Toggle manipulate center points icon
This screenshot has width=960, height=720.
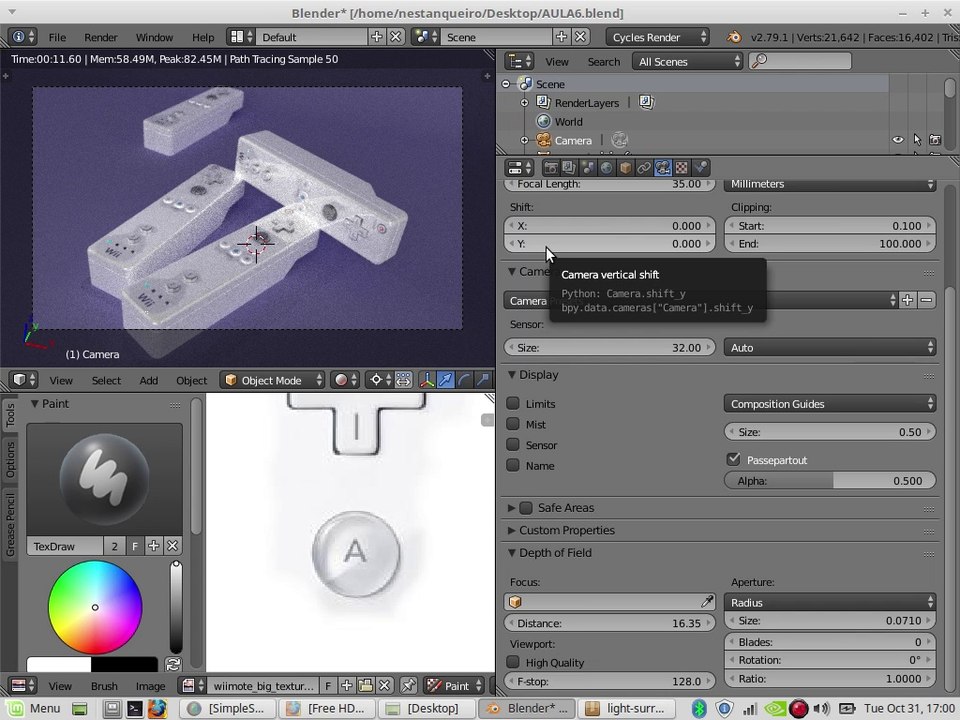pos(403,380)
